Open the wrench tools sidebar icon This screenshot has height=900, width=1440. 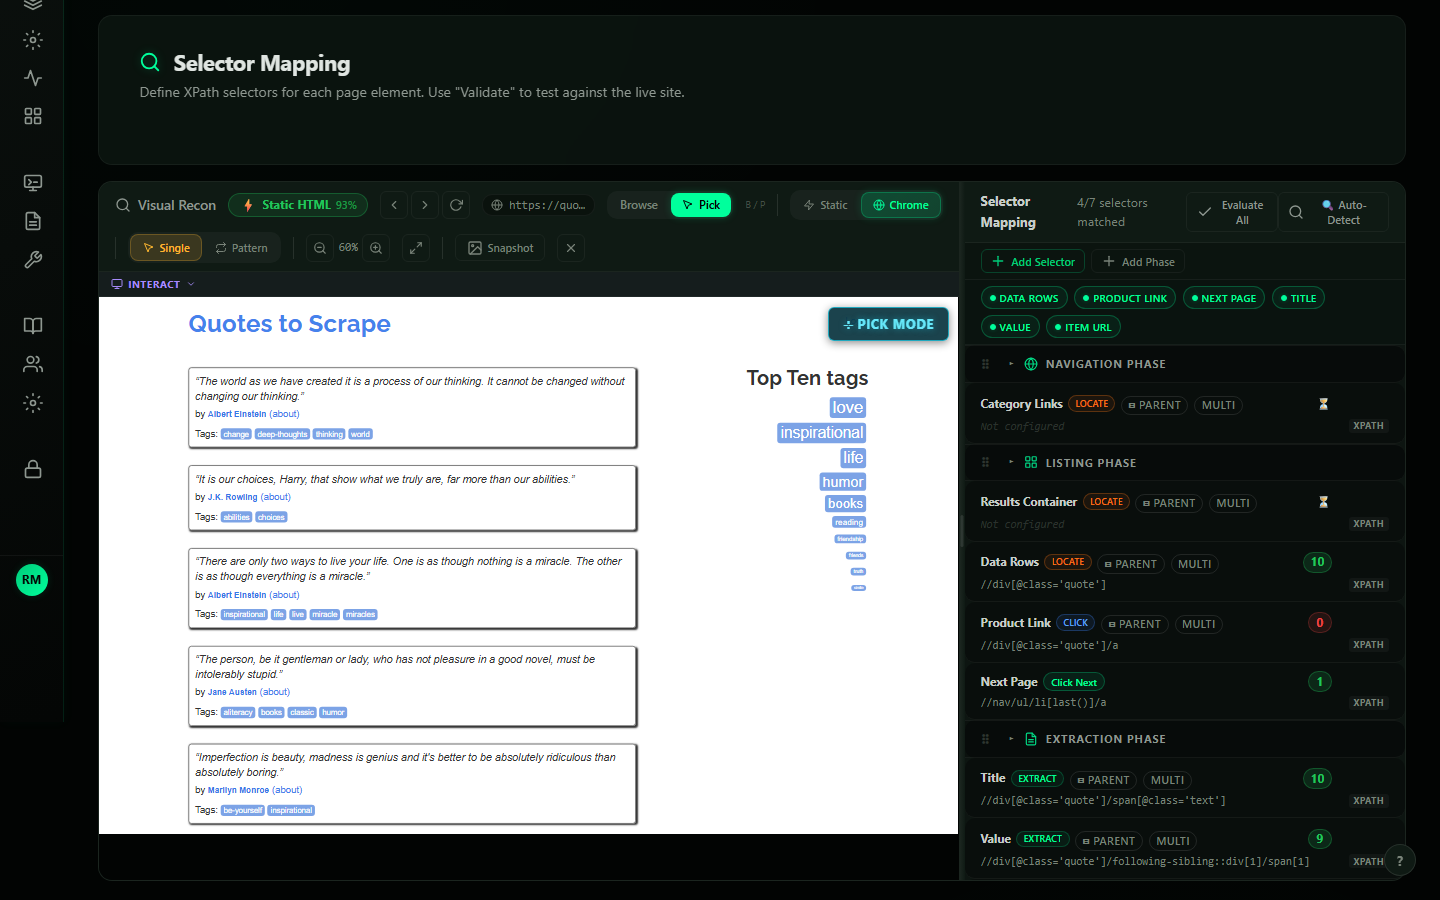tap(33, 260)
